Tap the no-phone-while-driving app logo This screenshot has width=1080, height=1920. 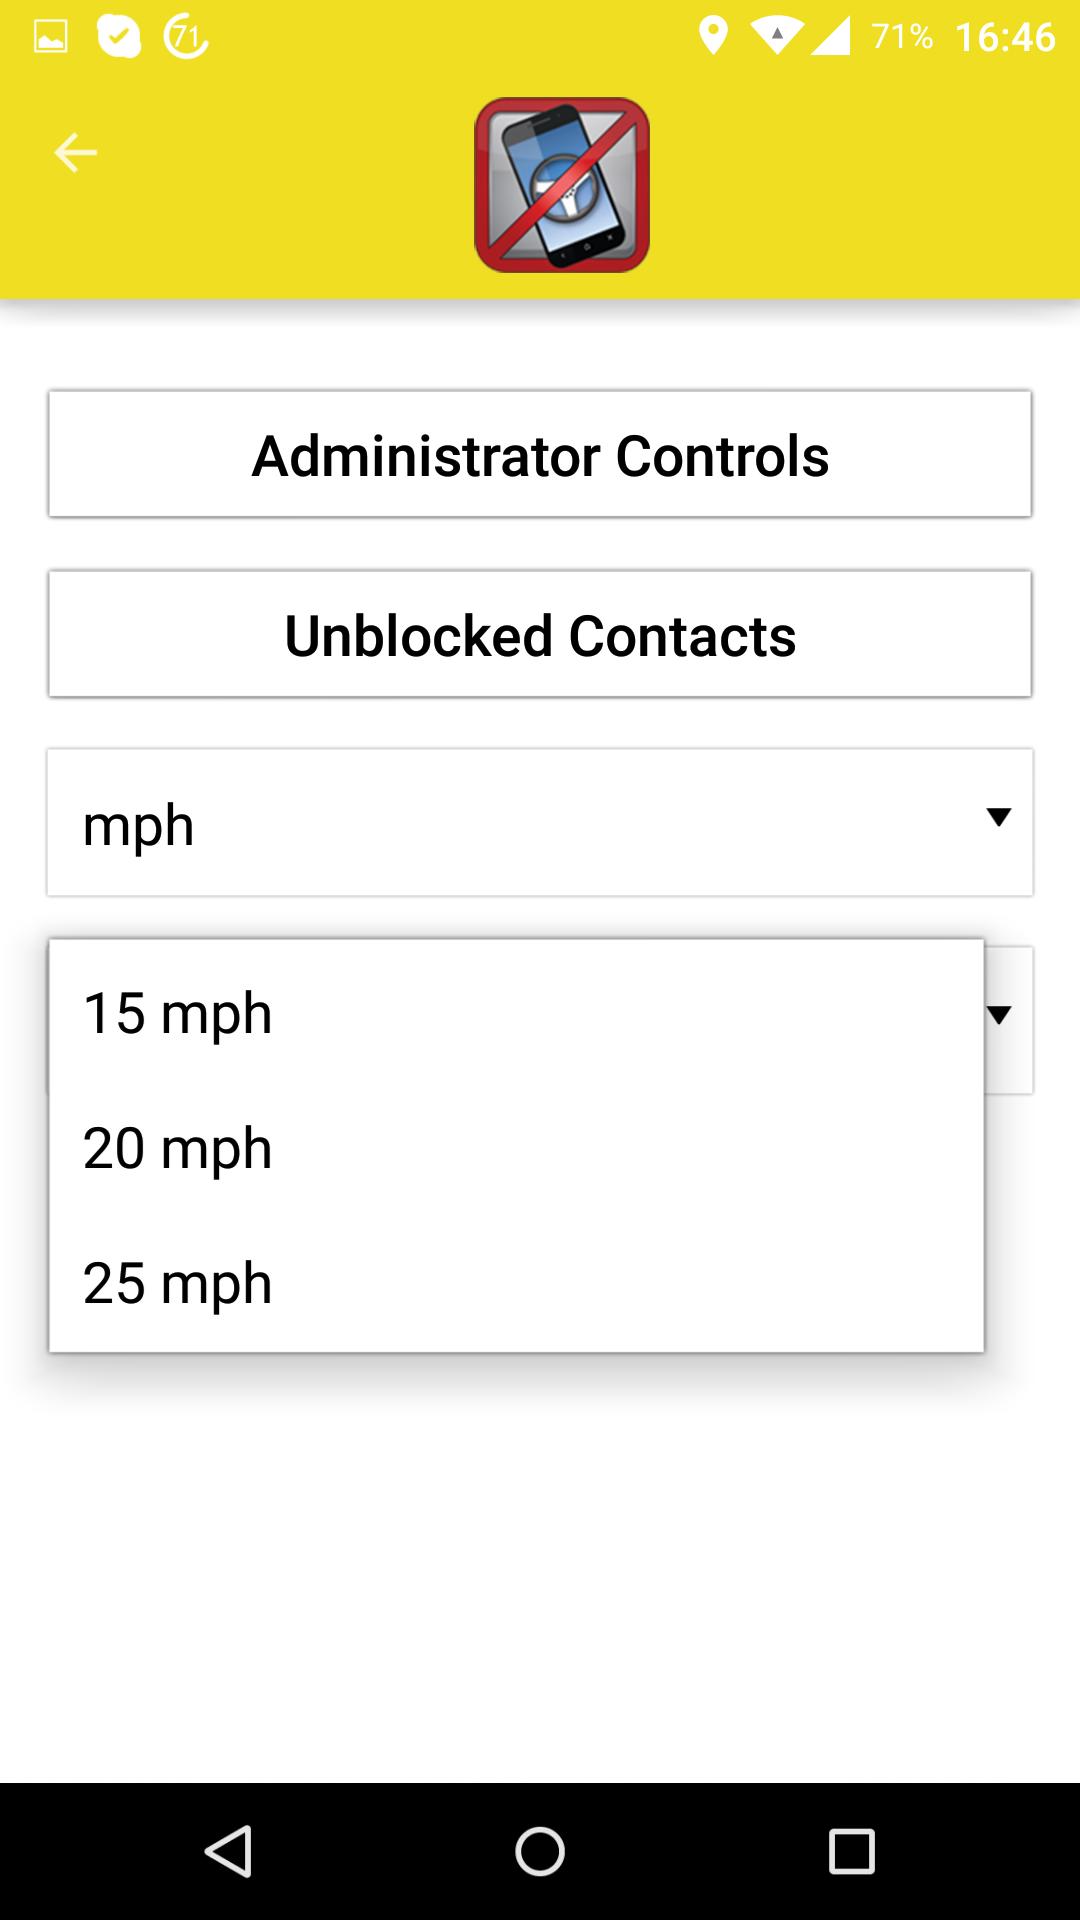tap(562, 185)
